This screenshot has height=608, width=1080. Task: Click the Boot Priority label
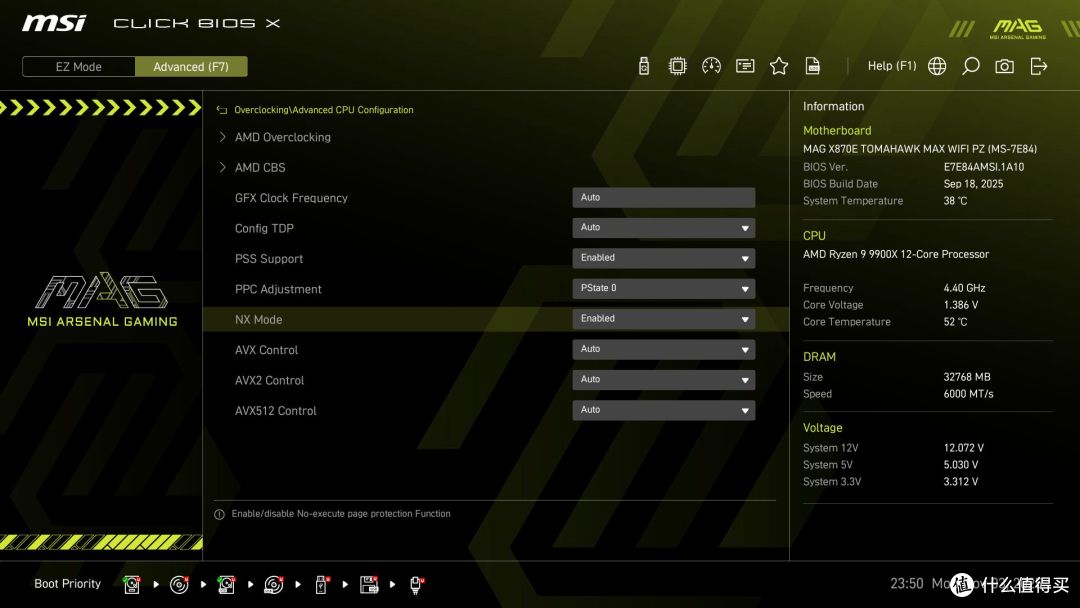pos(68,584)
